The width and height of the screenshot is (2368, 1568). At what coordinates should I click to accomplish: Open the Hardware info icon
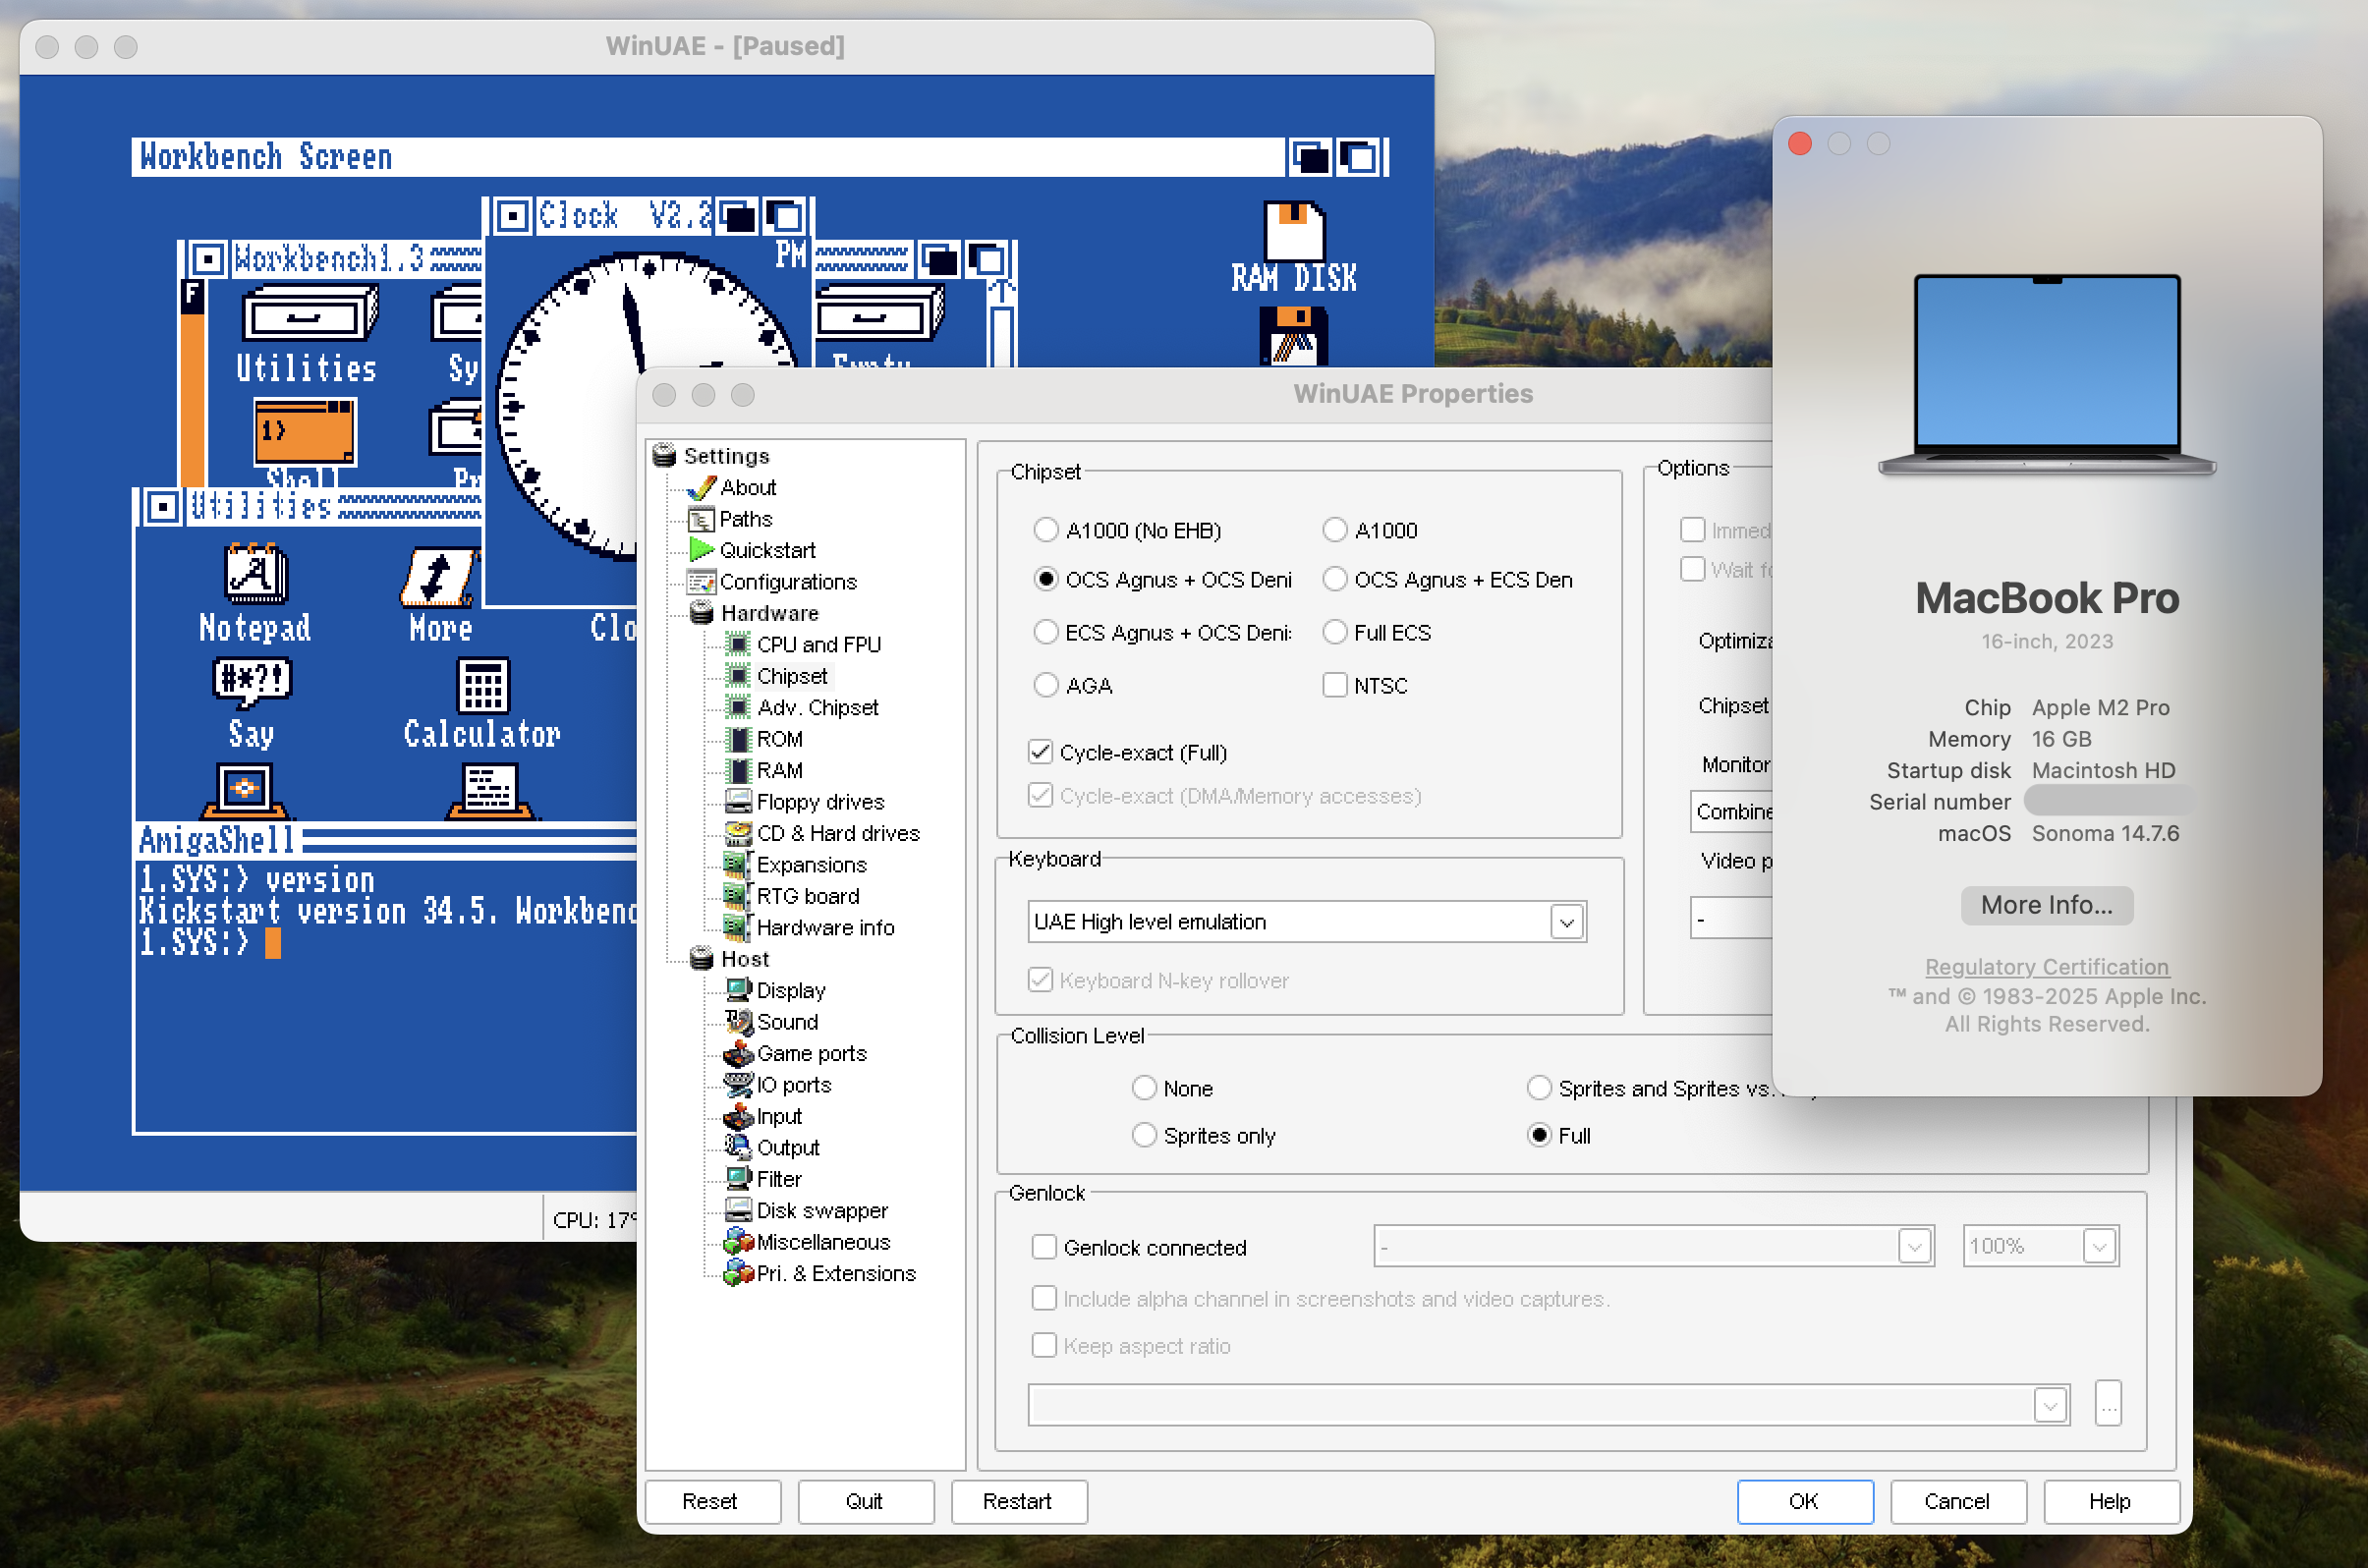coord(738,927)
